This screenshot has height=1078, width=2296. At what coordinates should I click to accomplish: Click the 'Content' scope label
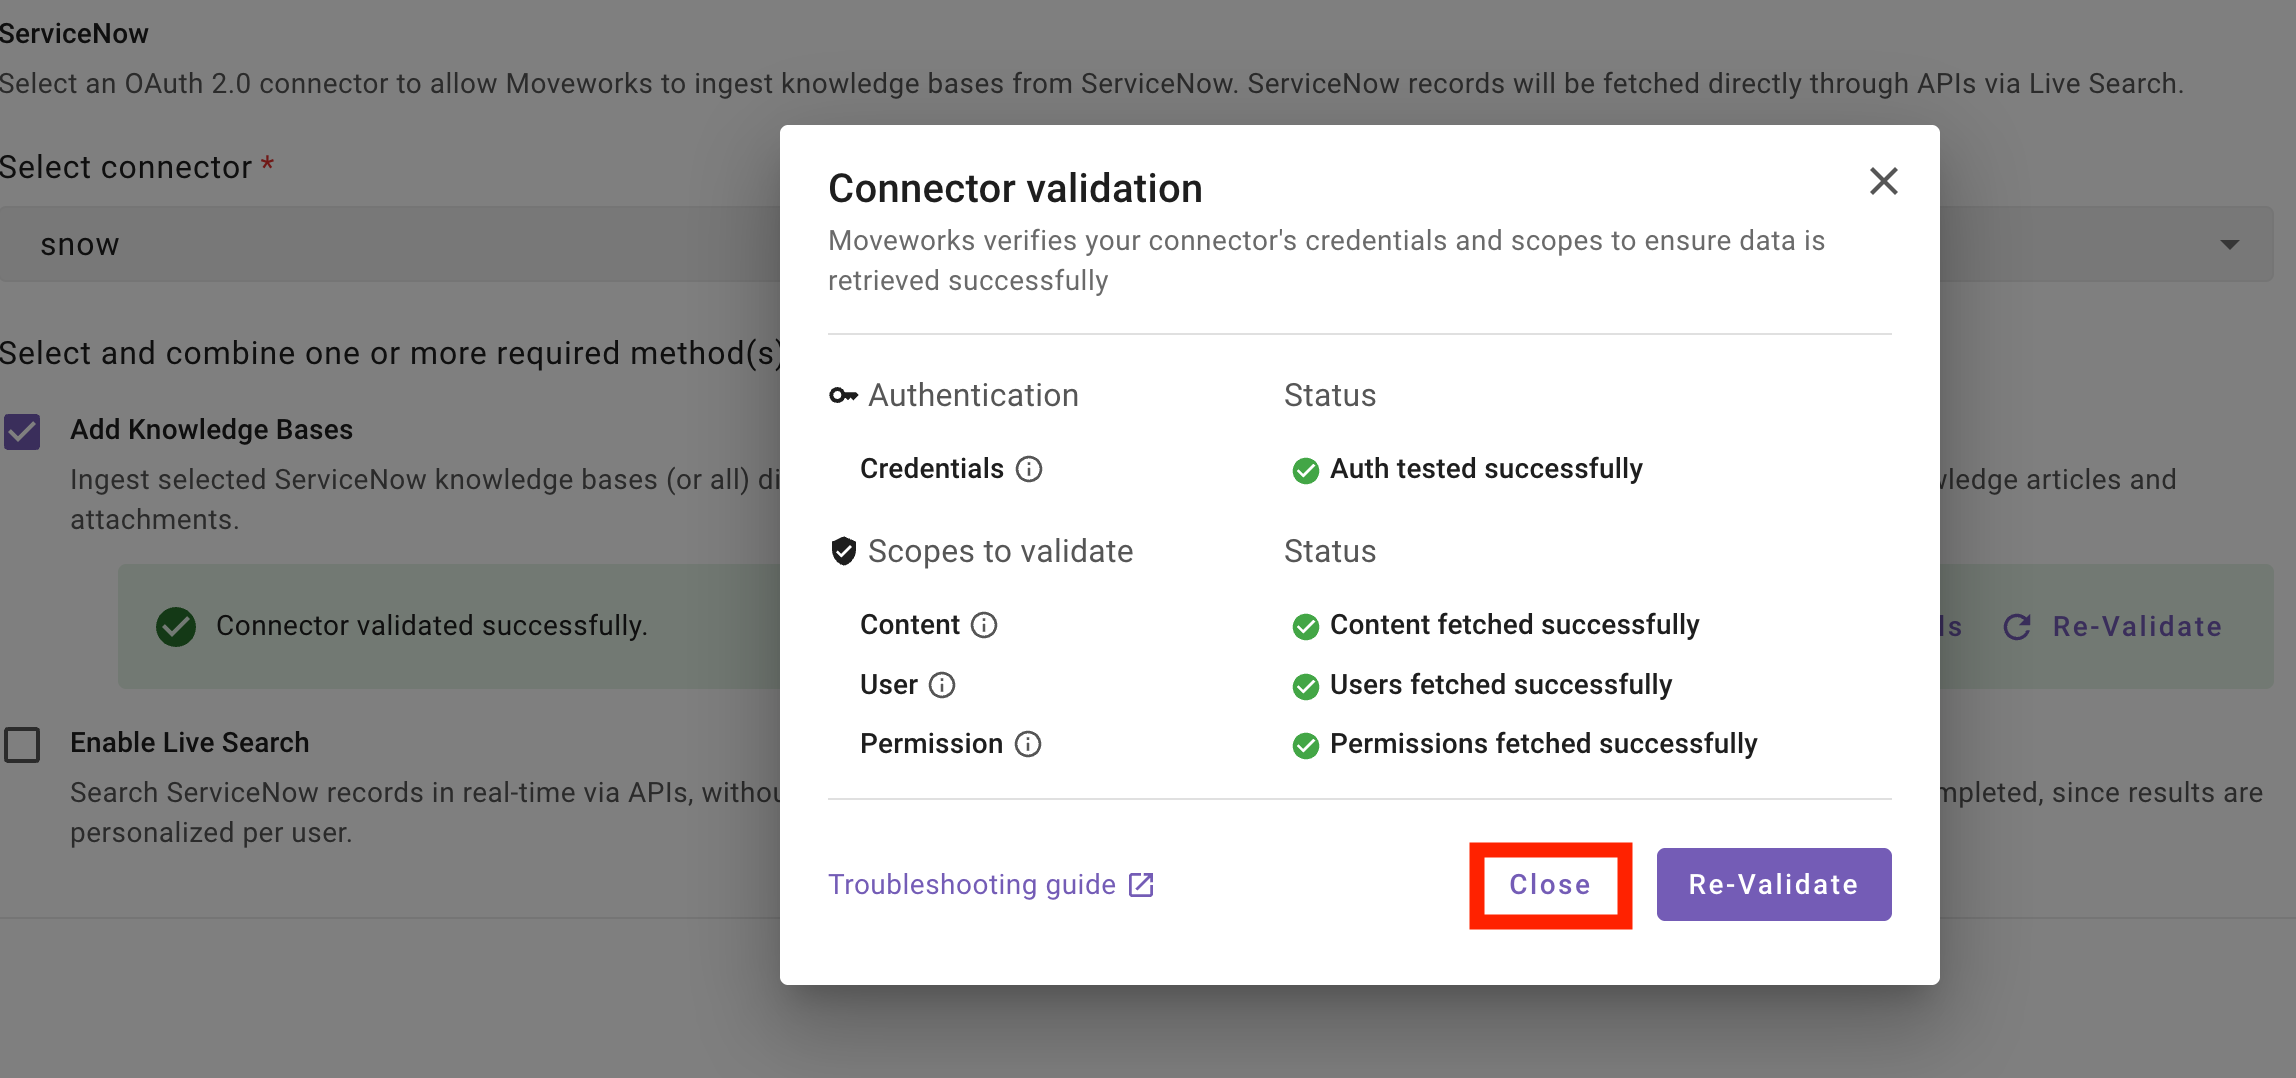pos(910,625)
